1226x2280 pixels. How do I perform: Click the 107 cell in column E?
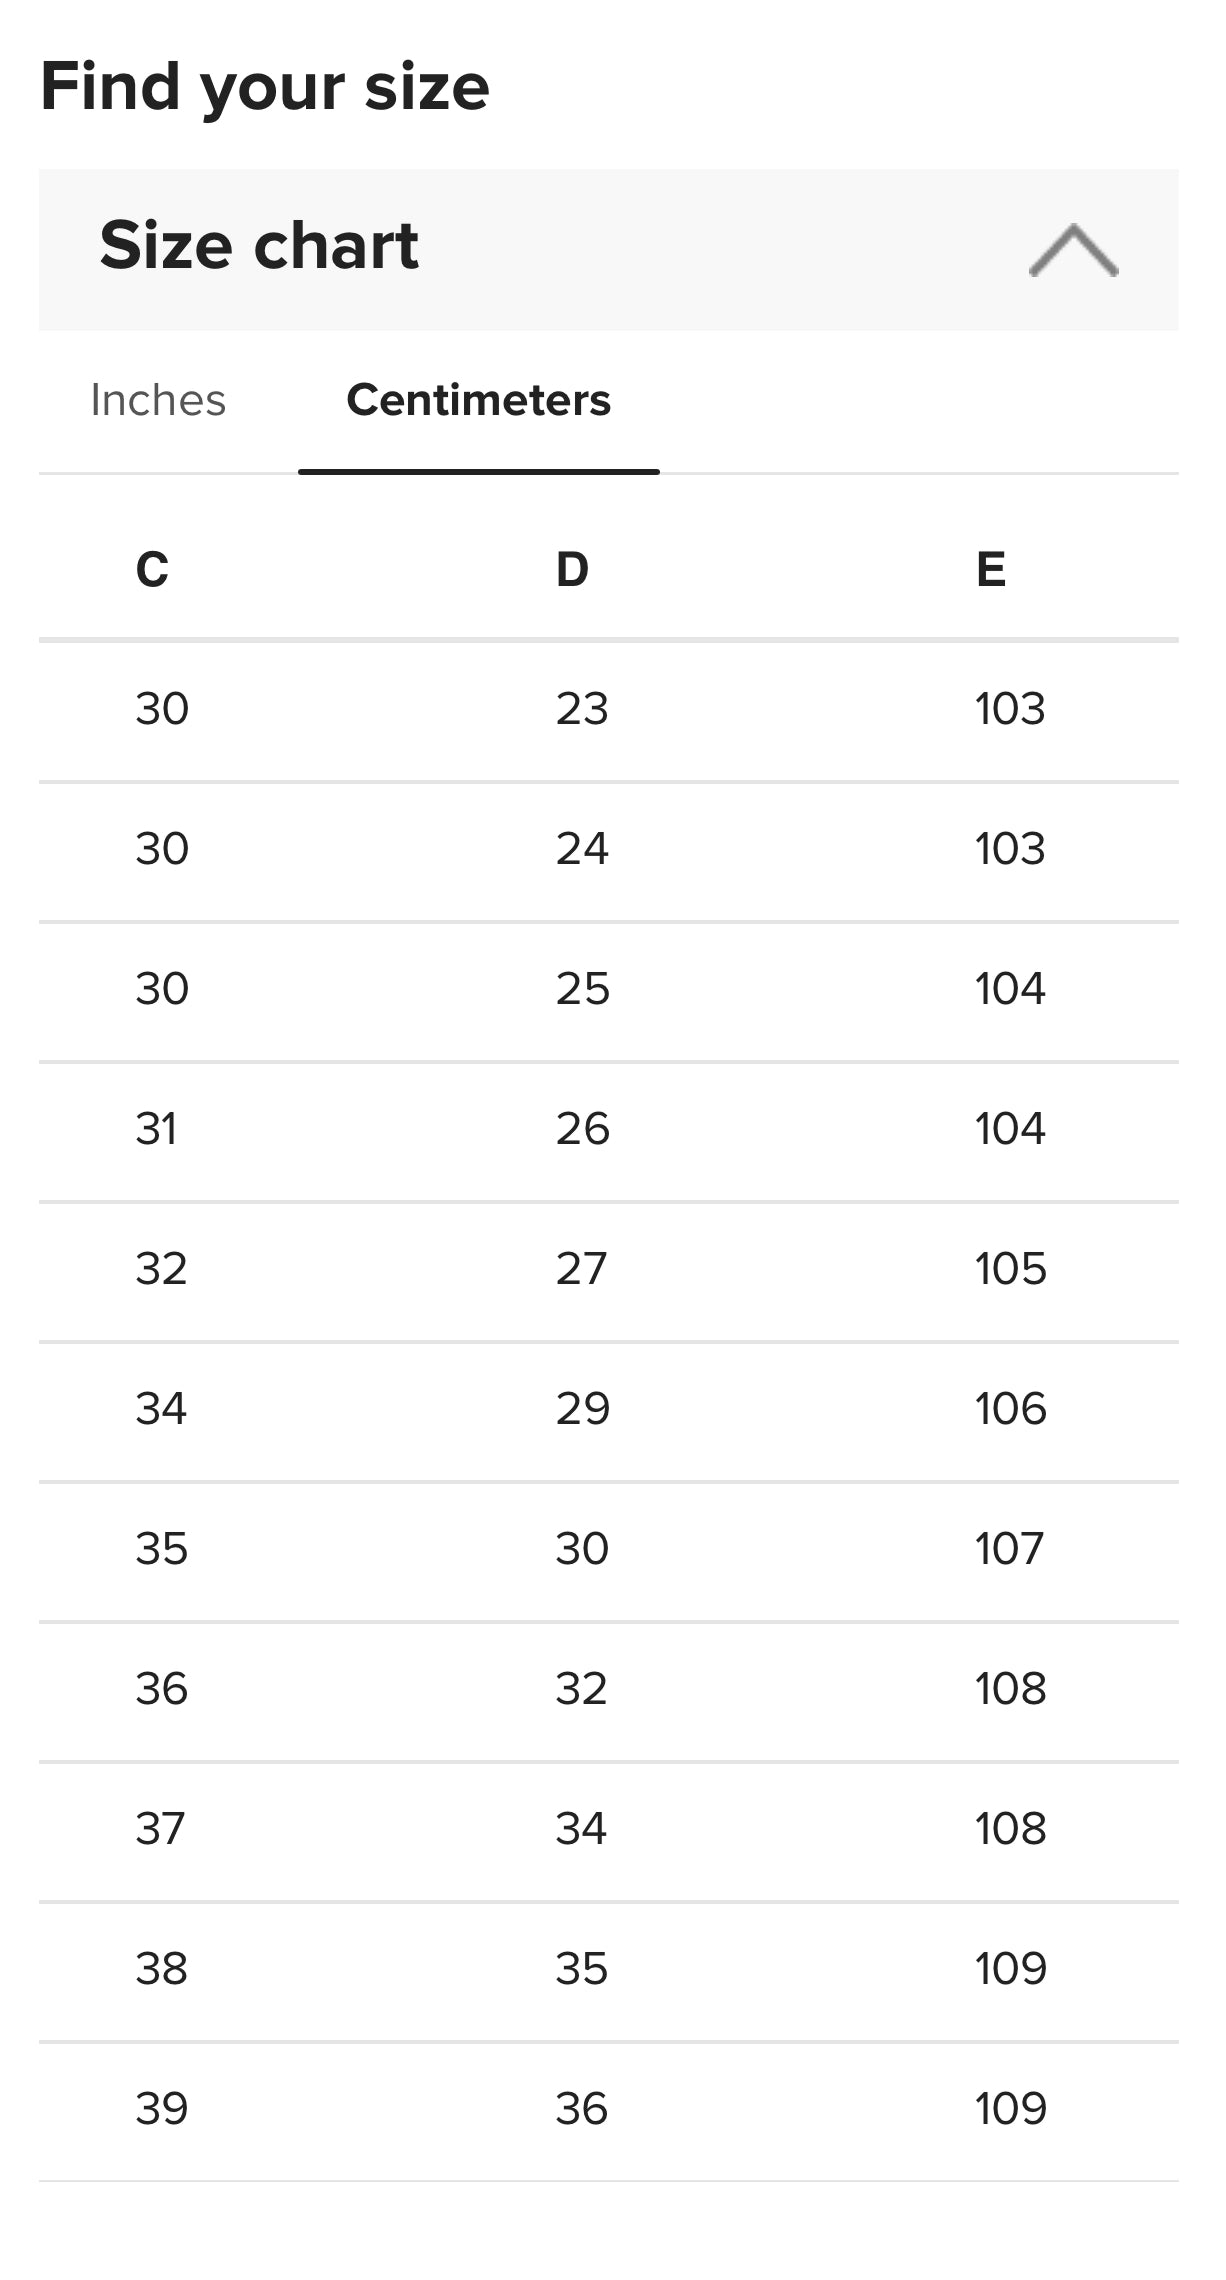coord(1009,1549)
